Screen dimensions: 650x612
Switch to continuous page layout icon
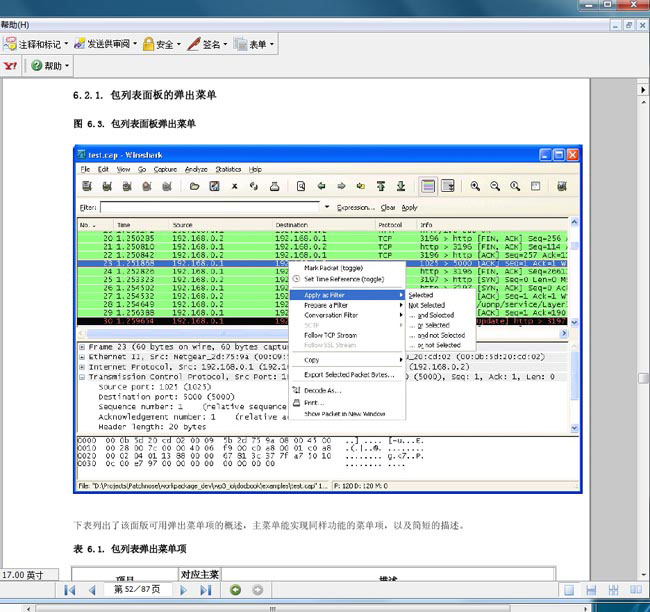point(591,590)
